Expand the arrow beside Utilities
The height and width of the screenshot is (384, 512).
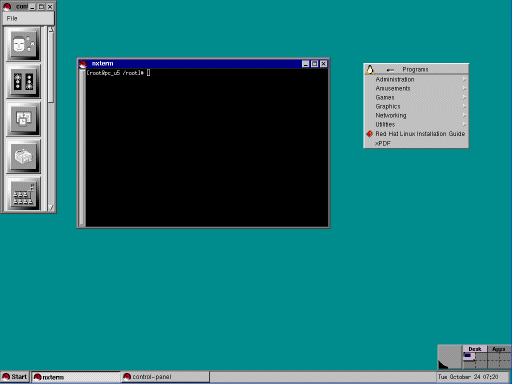(464, 124)
